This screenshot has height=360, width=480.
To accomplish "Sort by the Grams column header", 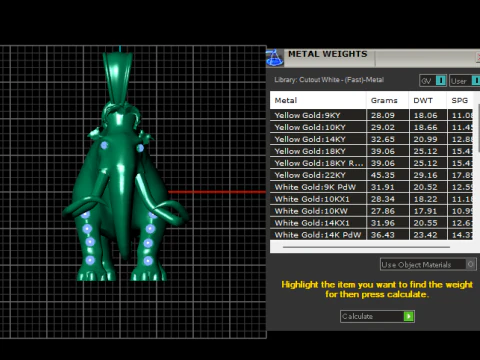I will pos(387,100).
